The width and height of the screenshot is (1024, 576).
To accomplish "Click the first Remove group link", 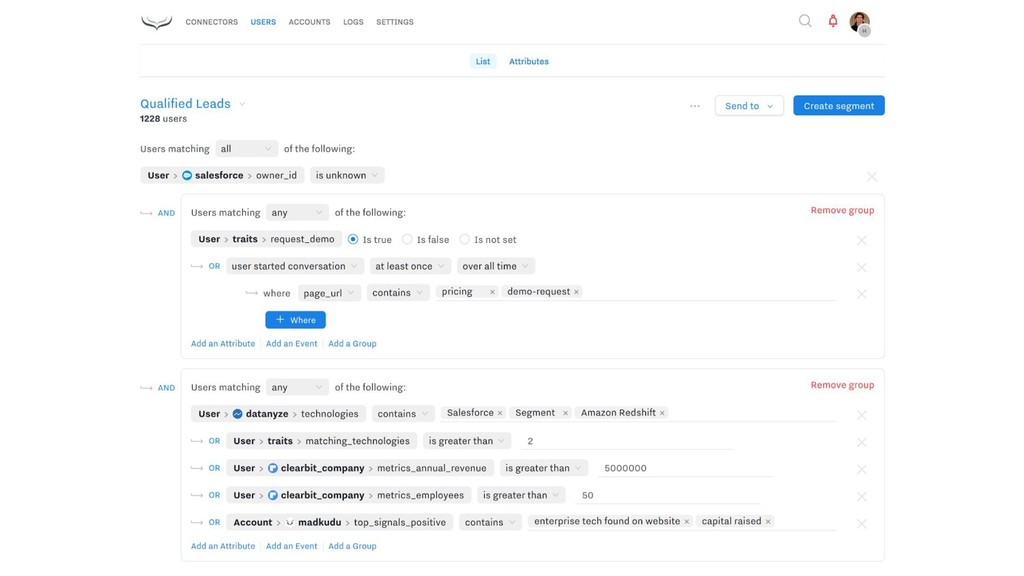I will pyautogui.click(x=842, y=210).
